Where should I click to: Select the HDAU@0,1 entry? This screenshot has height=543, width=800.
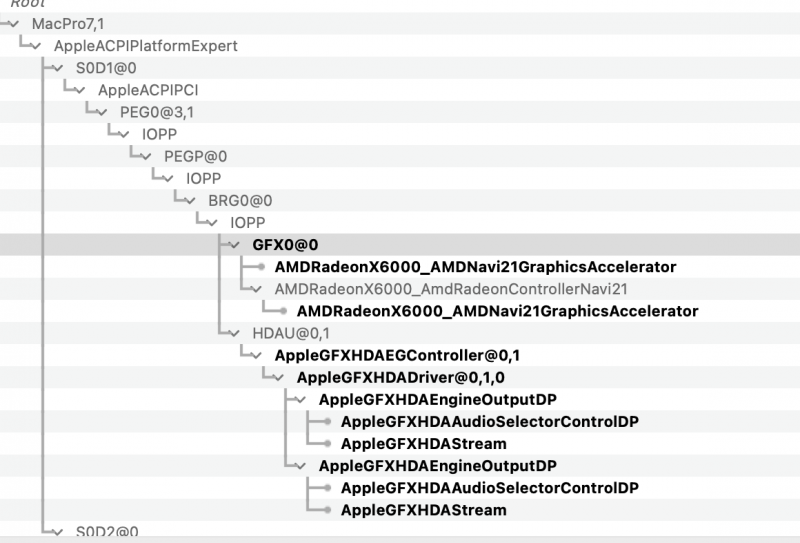[x=290, y=333]
